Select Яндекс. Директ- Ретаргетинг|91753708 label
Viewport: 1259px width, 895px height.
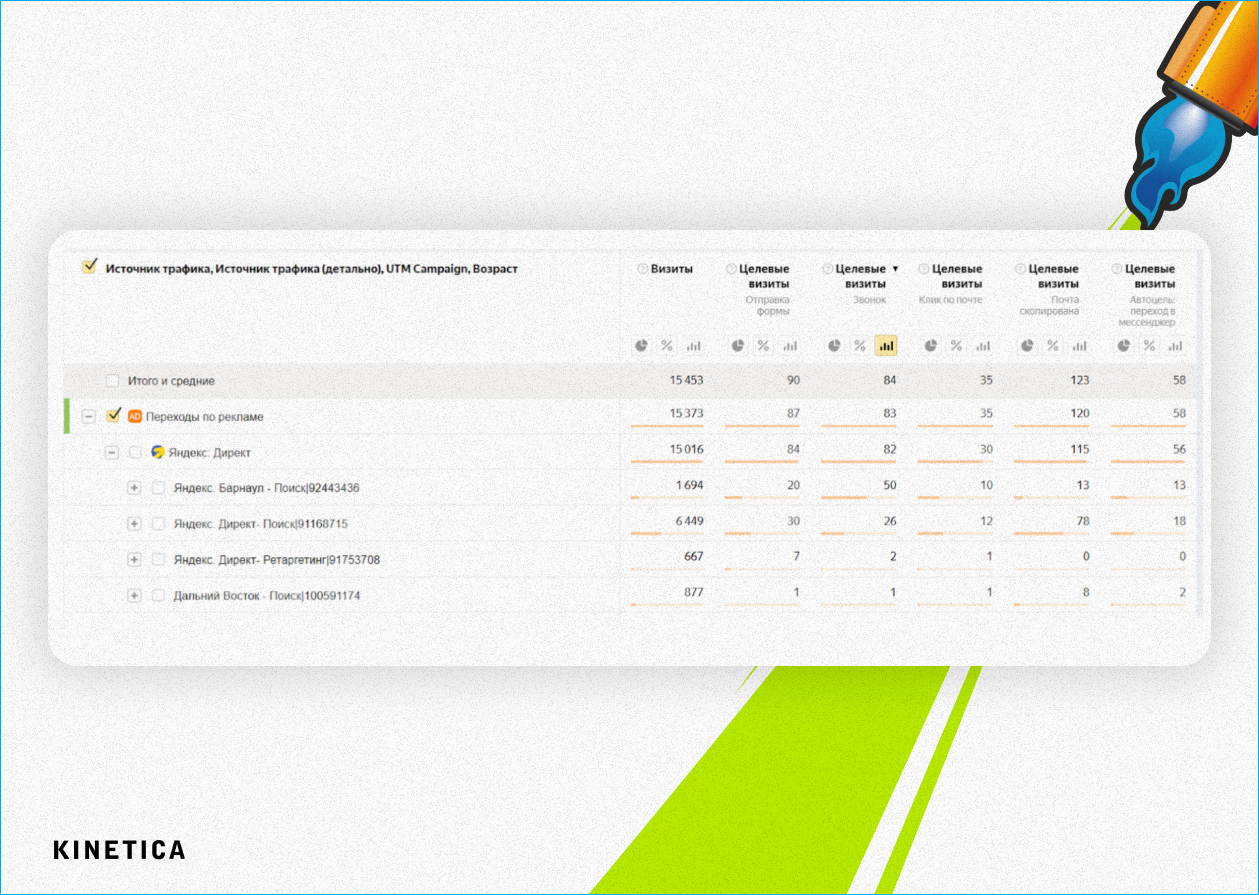[277, 560]
